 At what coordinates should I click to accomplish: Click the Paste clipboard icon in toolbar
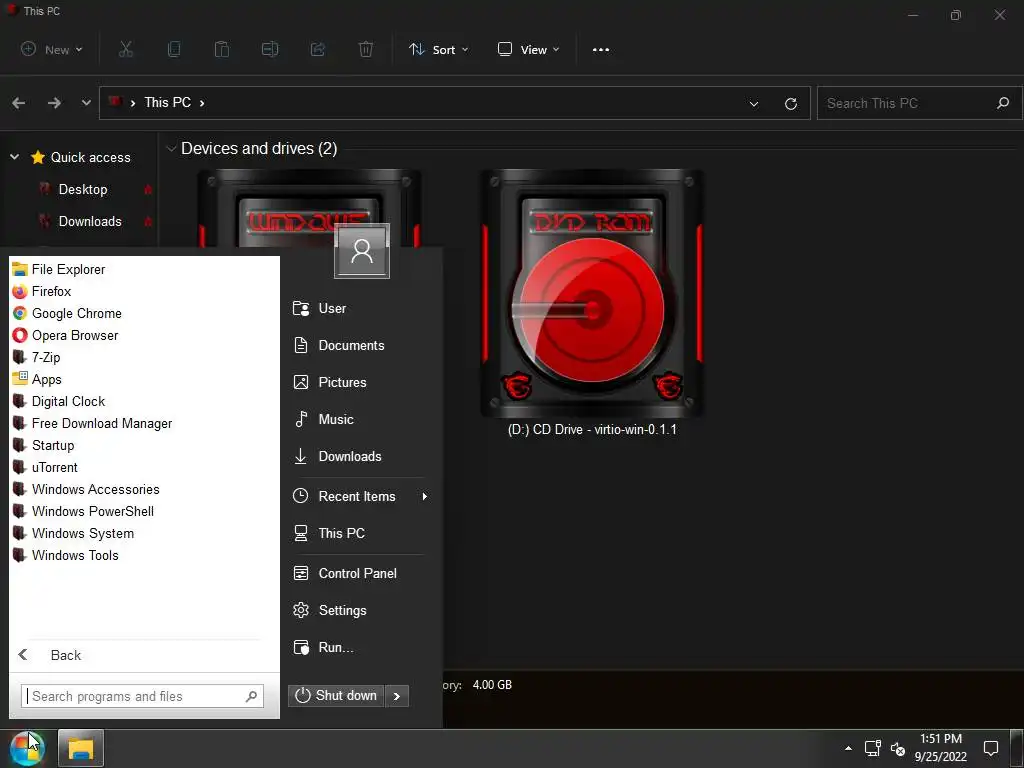tap(222, 49)
